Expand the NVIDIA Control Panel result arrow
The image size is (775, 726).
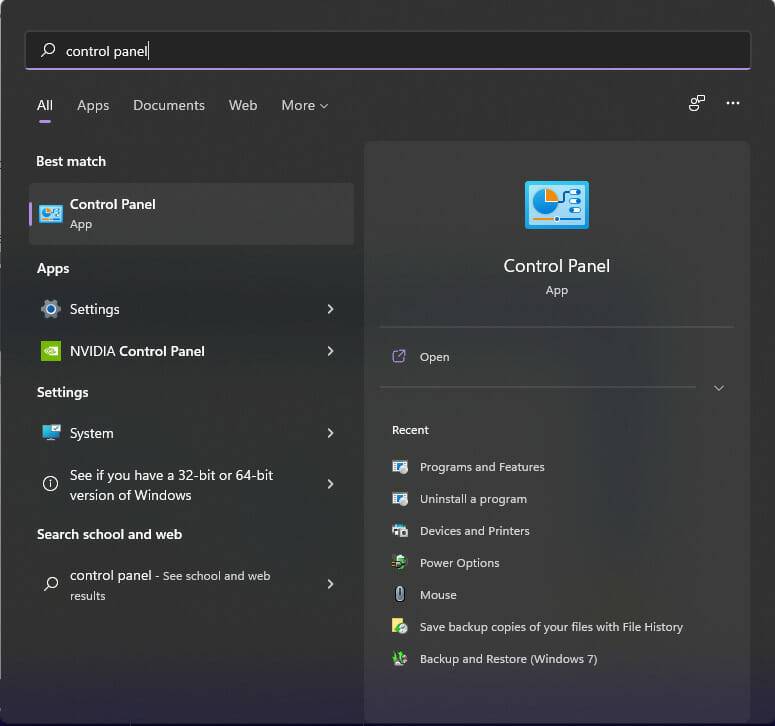point(330,351)
